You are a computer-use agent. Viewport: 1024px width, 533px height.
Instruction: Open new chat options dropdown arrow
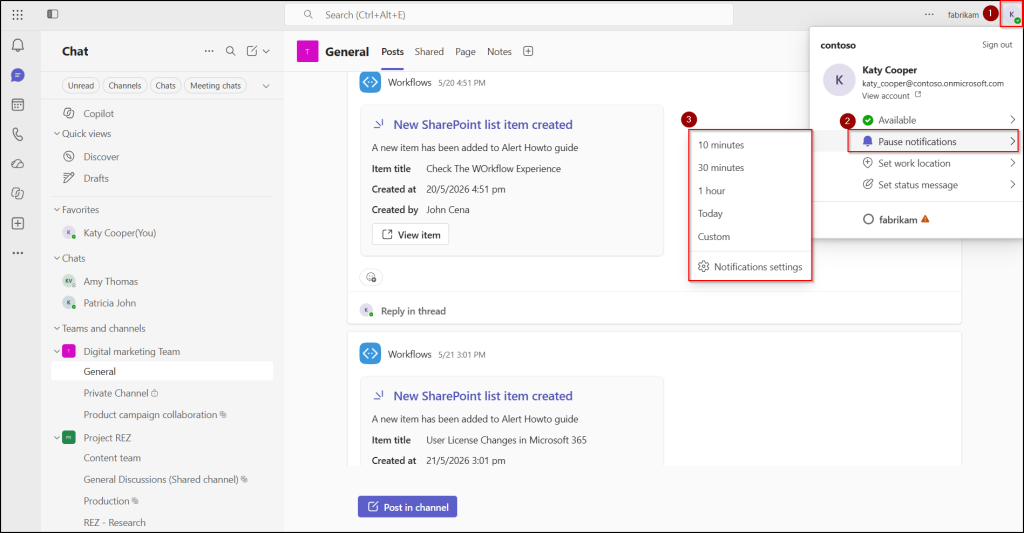click(266, 51)
